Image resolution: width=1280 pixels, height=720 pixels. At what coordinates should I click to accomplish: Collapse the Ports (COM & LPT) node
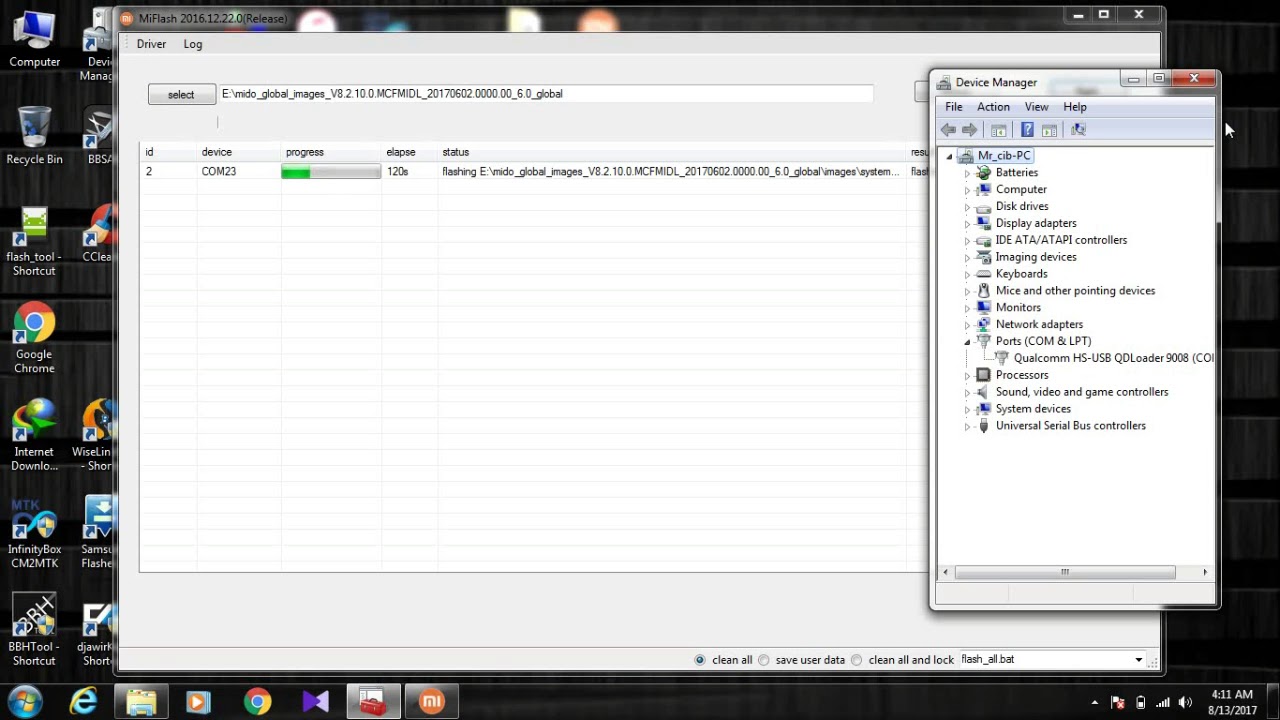(967, 342)
